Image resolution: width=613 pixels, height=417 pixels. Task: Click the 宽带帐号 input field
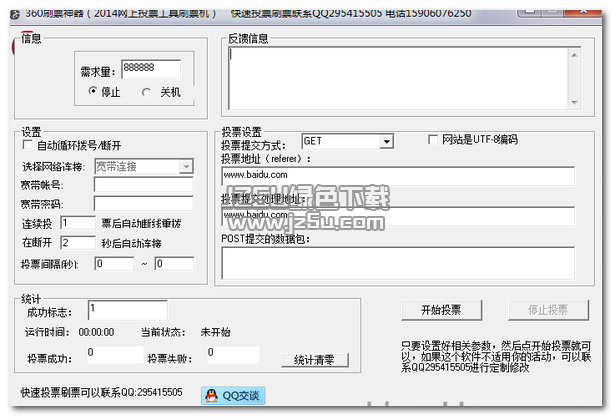click(143, 184)
